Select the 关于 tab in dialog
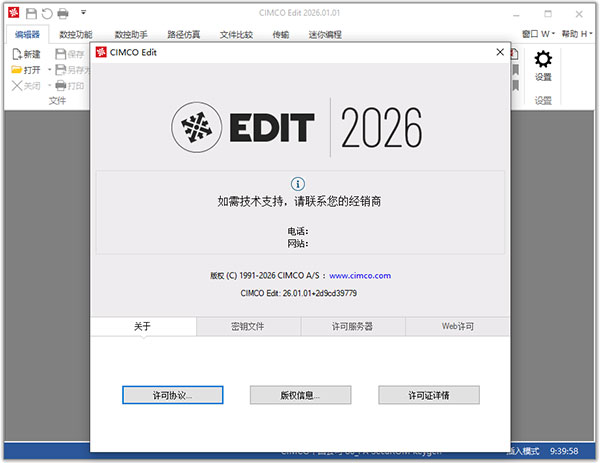Viewport: 600px width, 463px height. pos(143,326)
